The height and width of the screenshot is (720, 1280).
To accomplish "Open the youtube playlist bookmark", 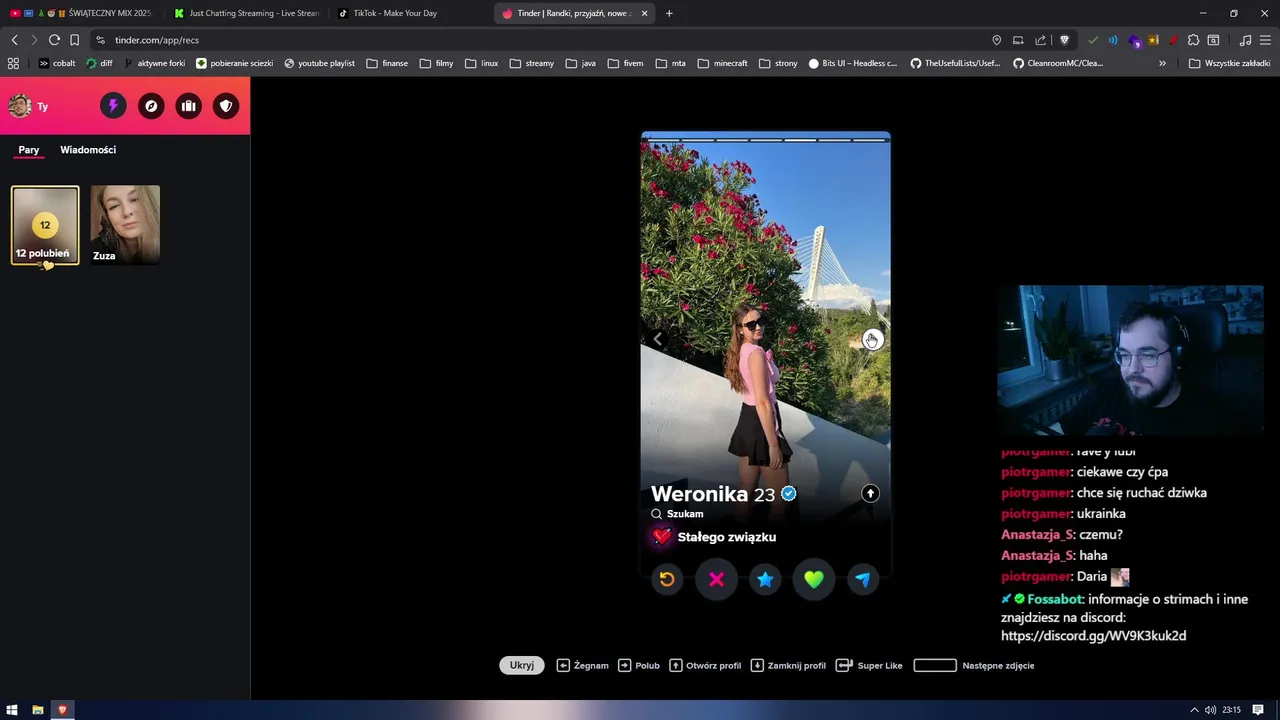I will pyautogui.click(x=319, y=63).
